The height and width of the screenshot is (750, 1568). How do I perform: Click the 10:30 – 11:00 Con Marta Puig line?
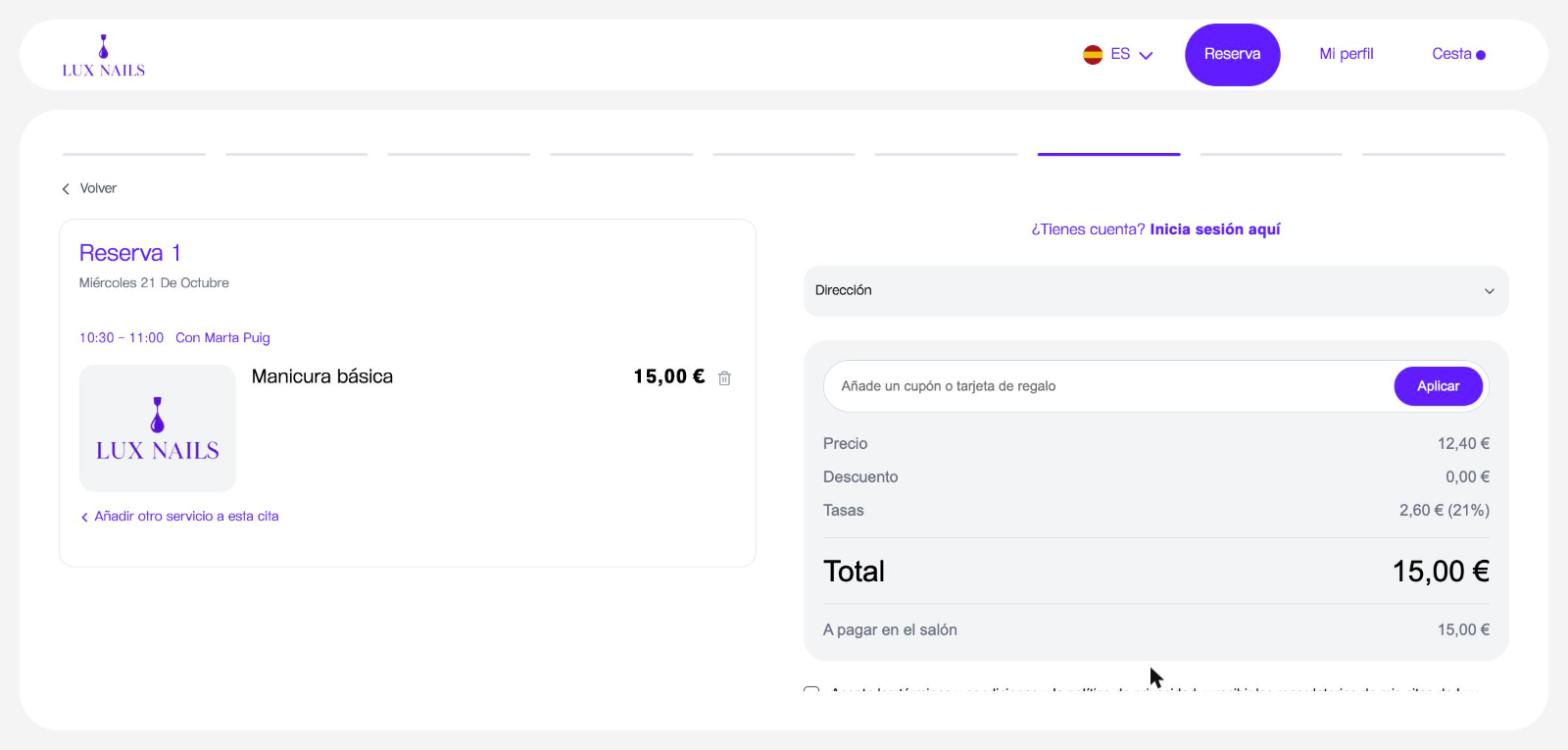(x=175, y=338)
